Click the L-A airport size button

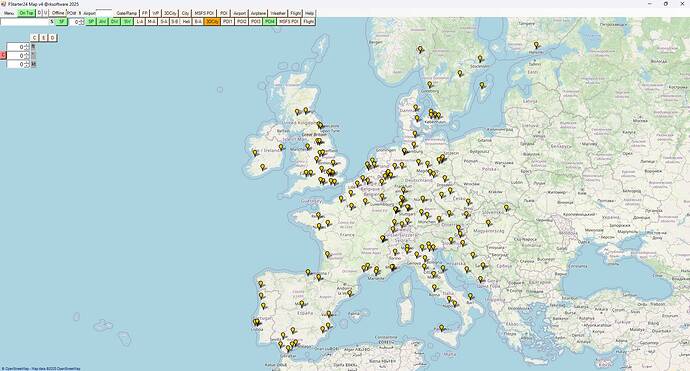tap(139, 21)
